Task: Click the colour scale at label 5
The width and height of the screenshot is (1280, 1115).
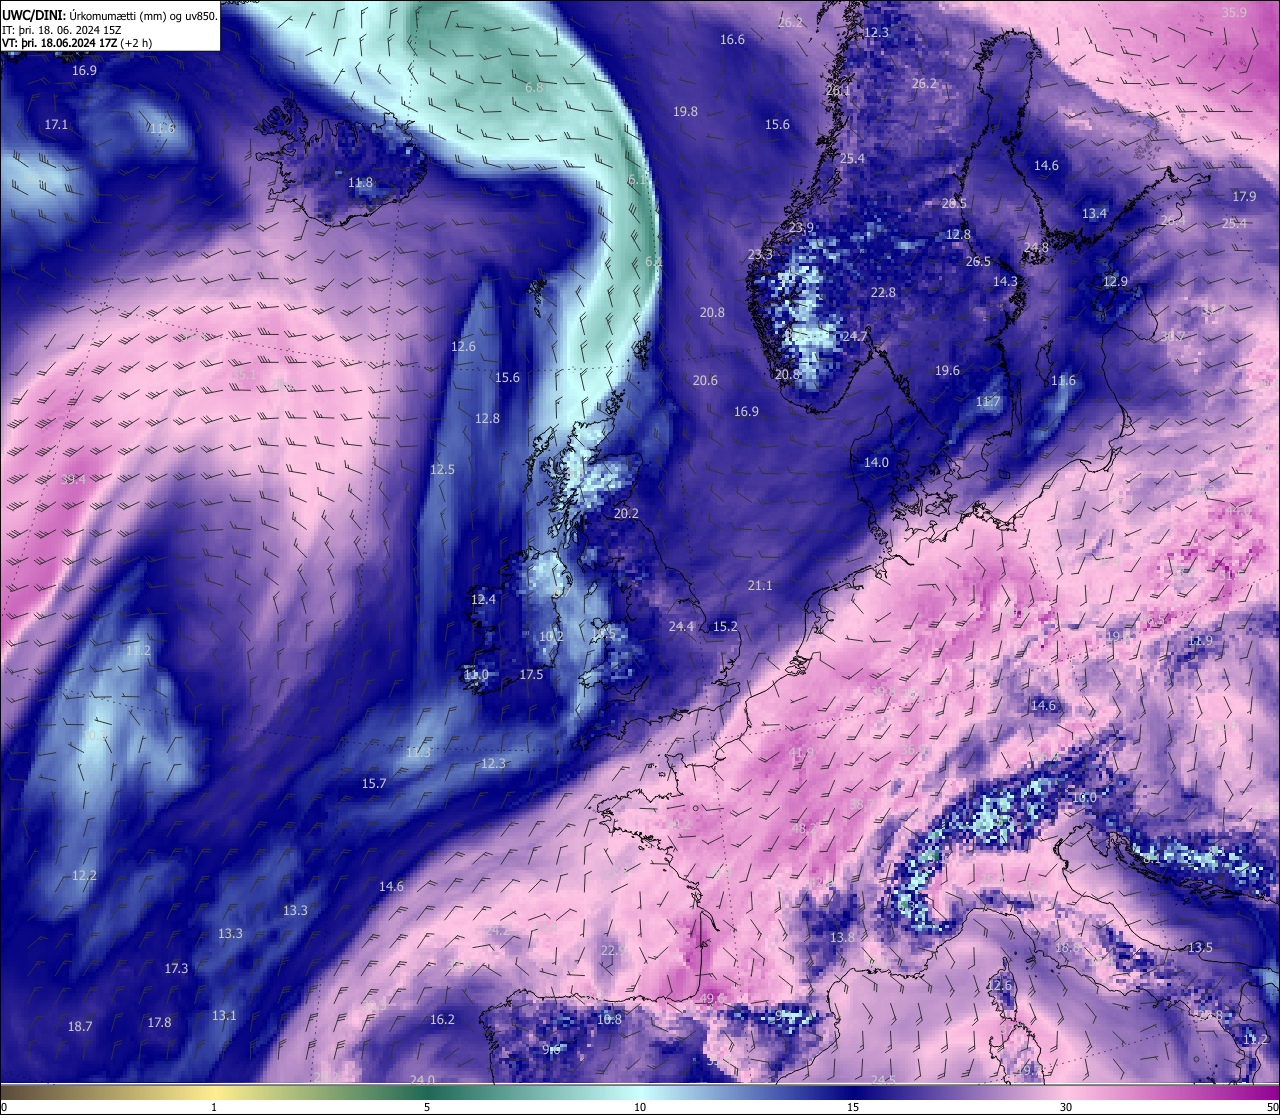Action: 427,1107
